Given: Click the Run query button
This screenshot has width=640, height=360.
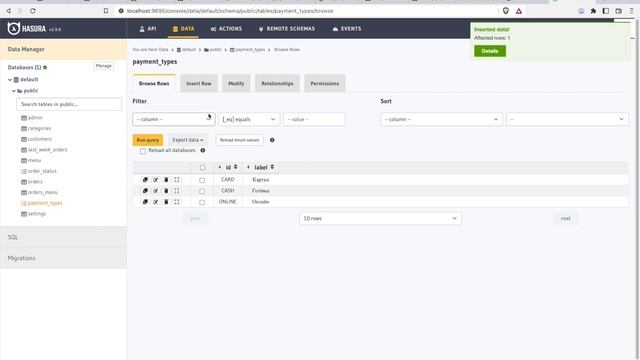Looking at the screenshot, I should point(148,140).
